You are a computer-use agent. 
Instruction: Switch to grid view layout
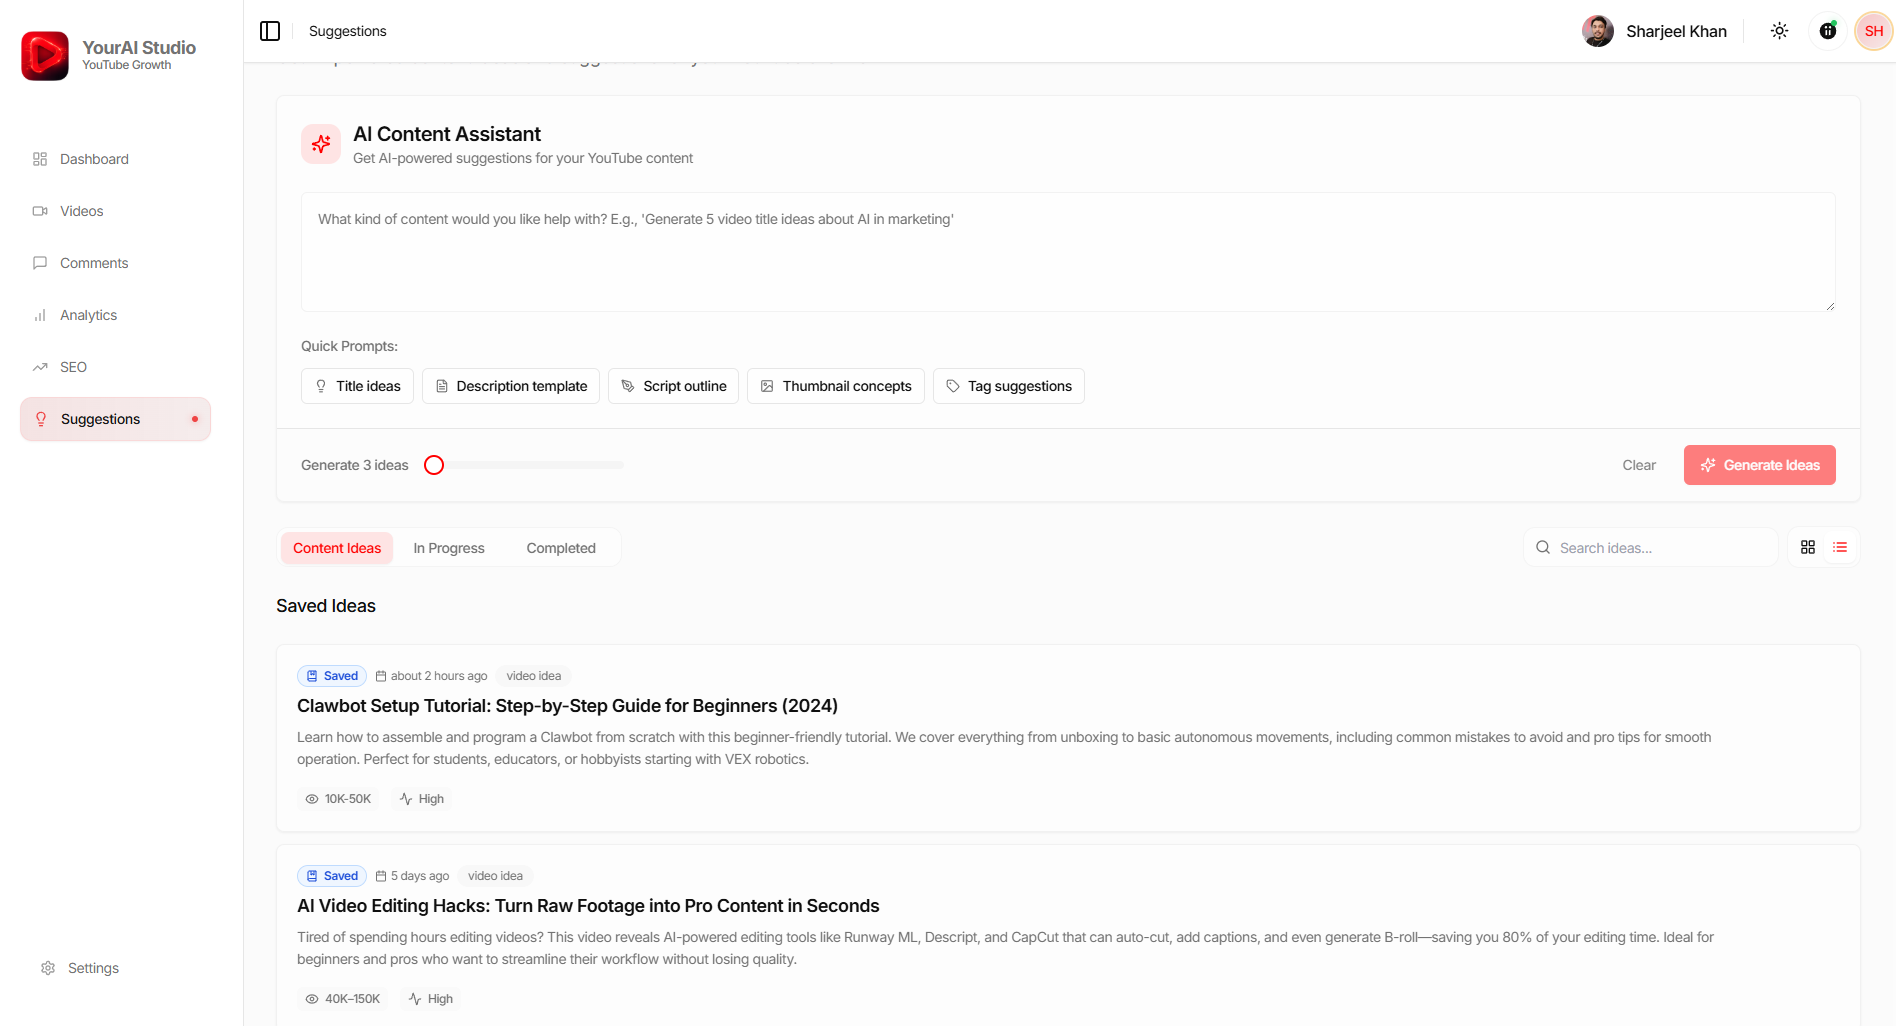(1808, 547)
